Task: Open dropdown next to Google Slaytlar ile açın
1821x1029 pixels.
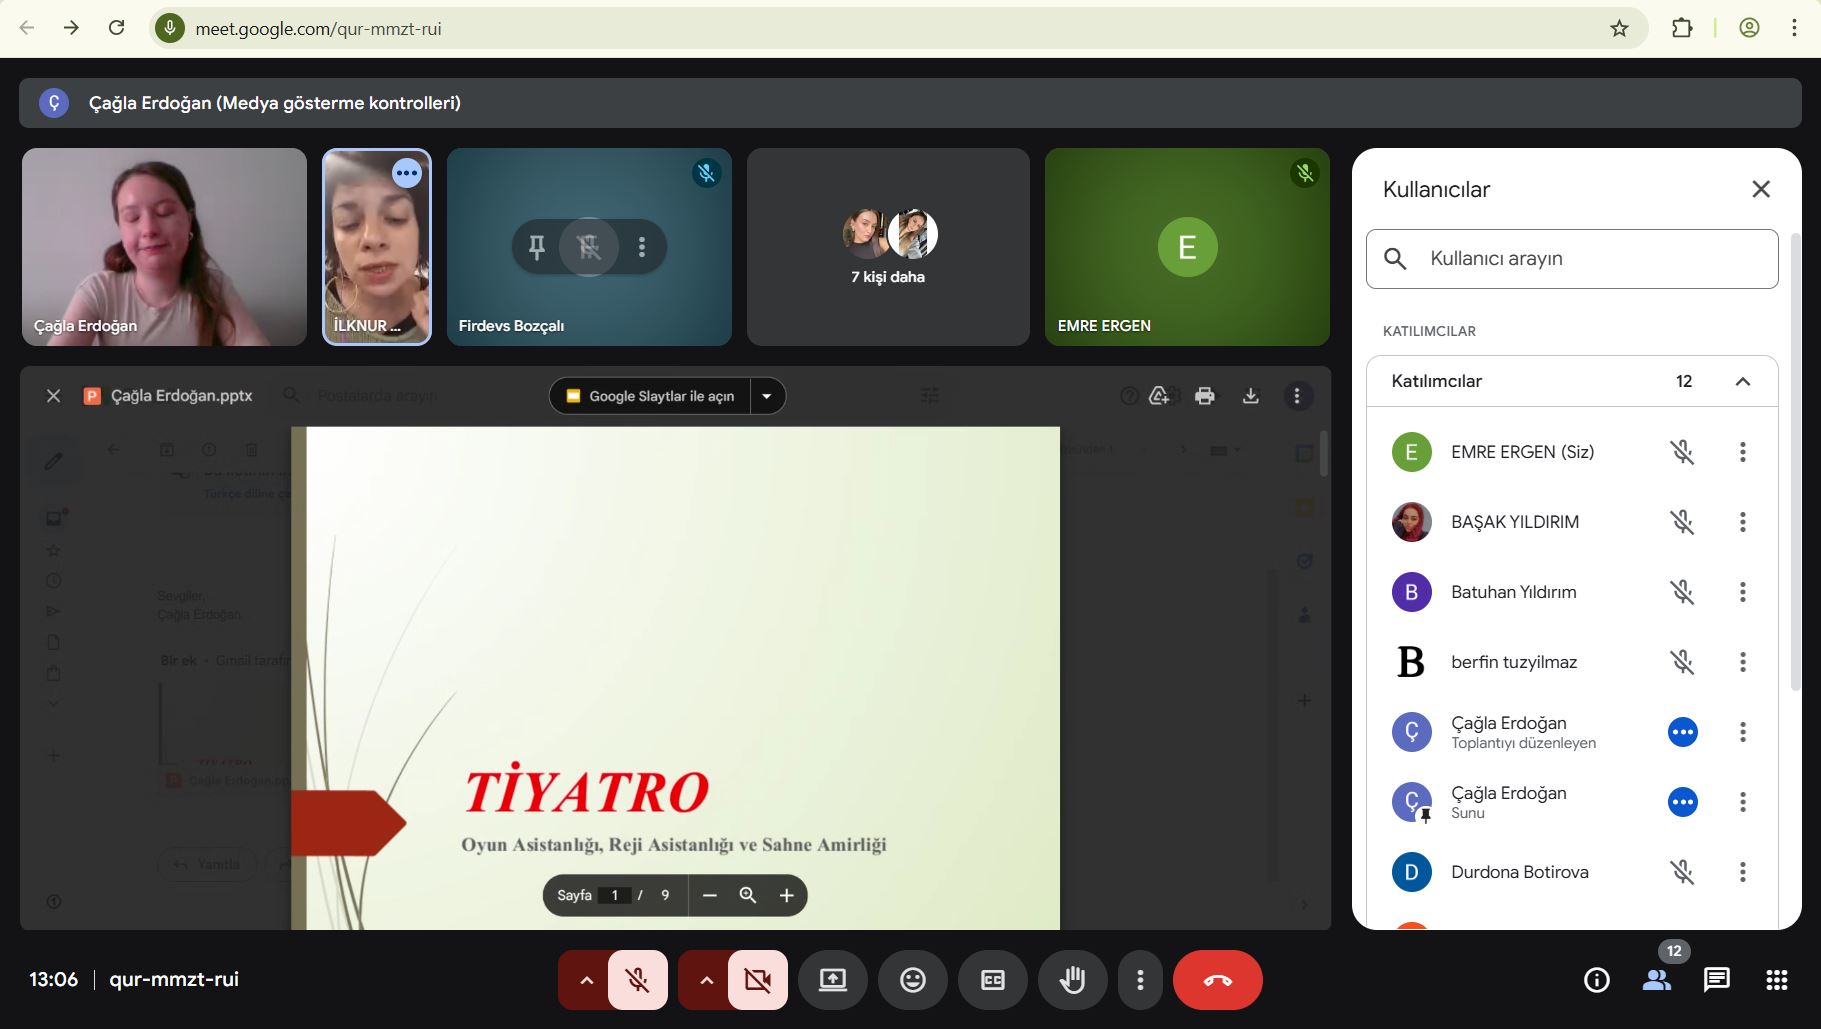Action: (767, 396)
